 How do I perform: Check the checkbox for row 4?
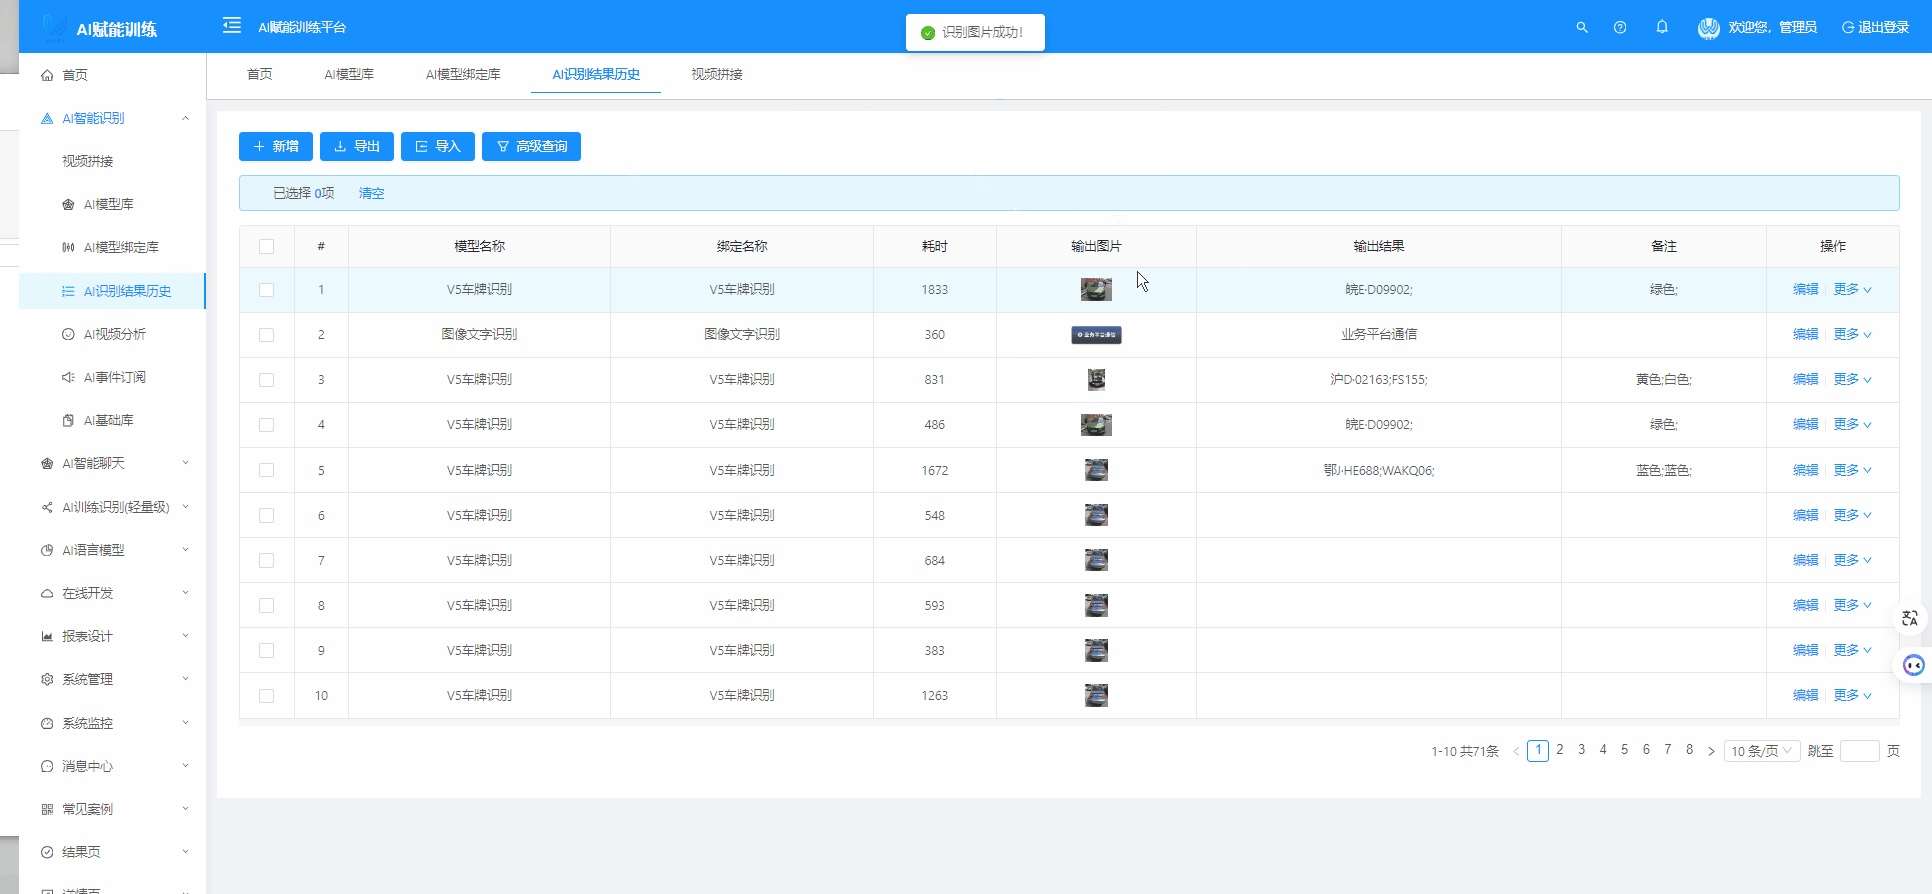[266, 425]
